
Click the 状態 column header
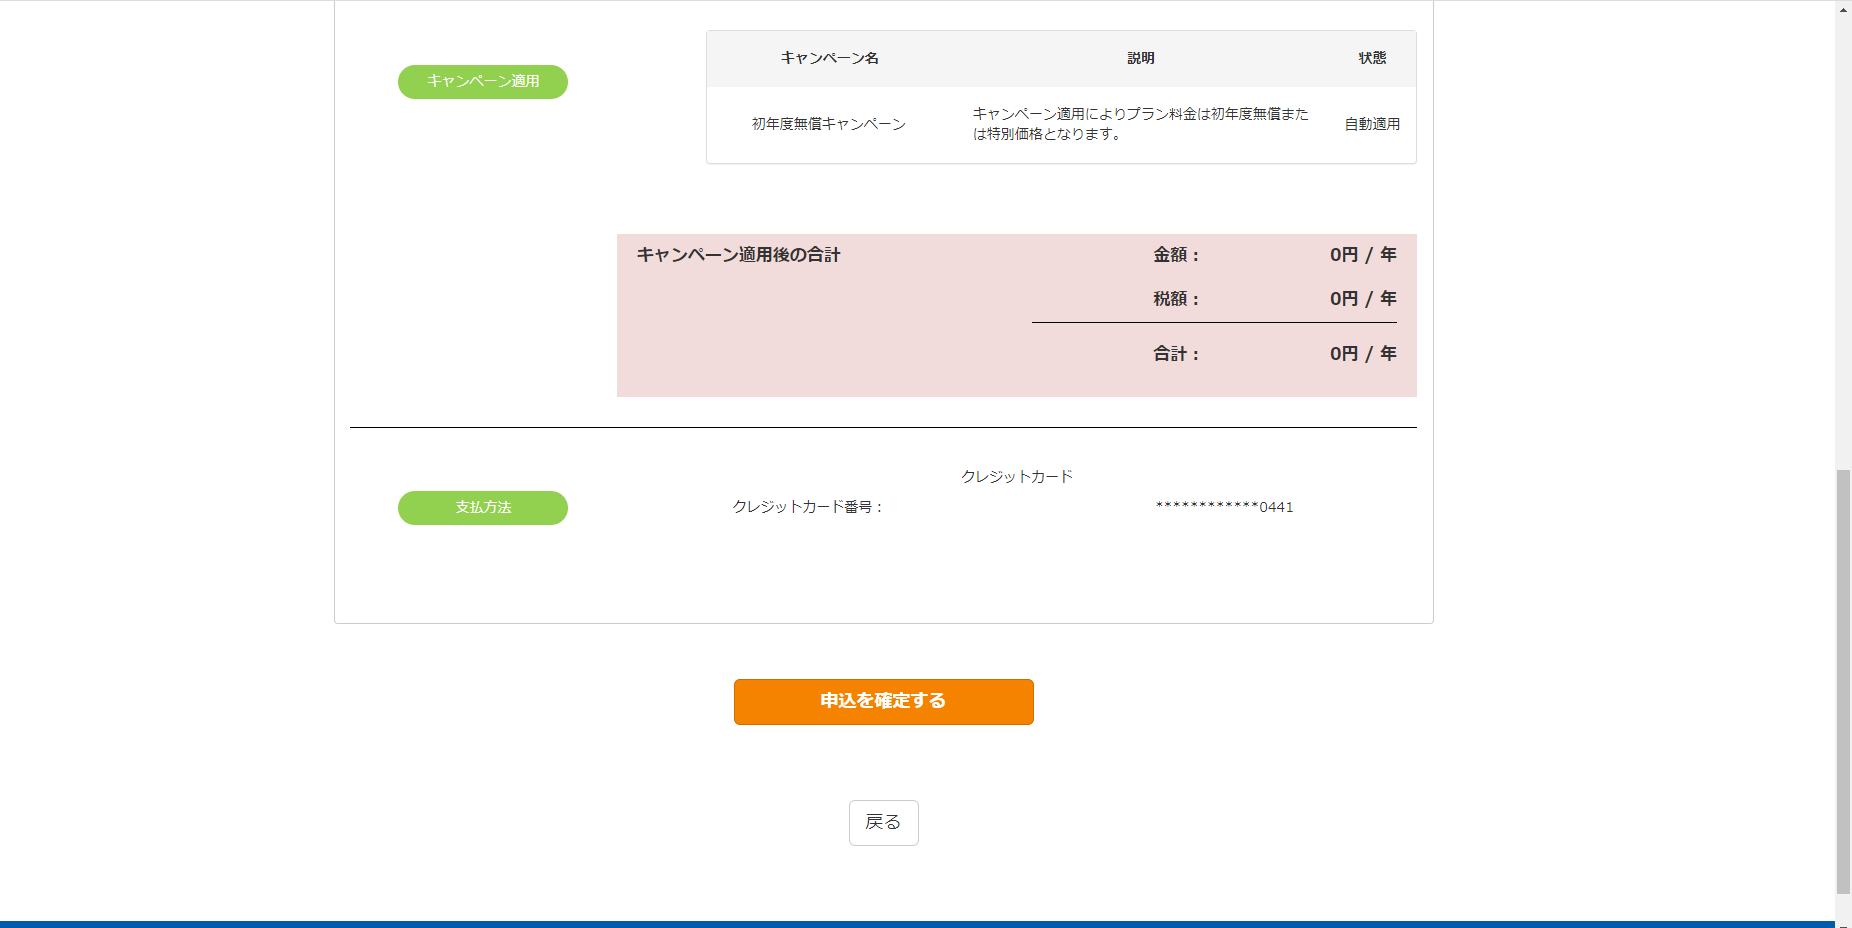click(1372, 58)
